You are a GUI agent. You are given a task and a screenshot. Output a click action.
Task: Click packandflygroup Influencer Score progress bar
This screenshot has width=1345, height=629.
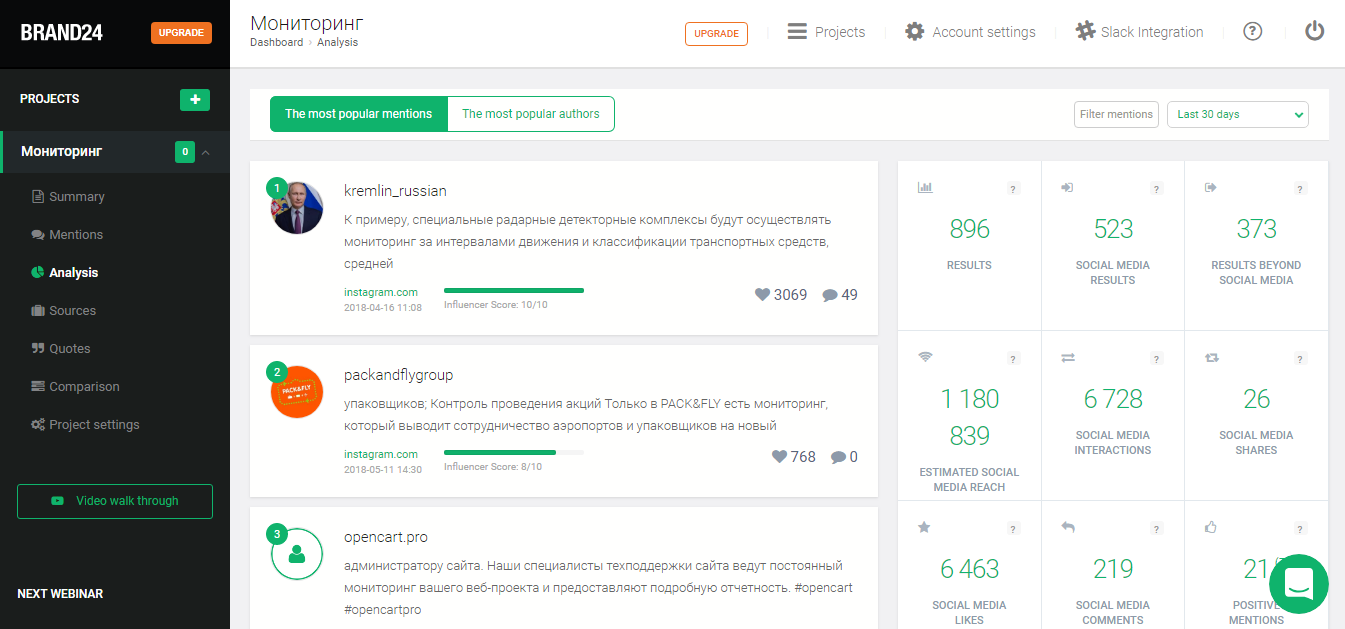tap(514, 453)
